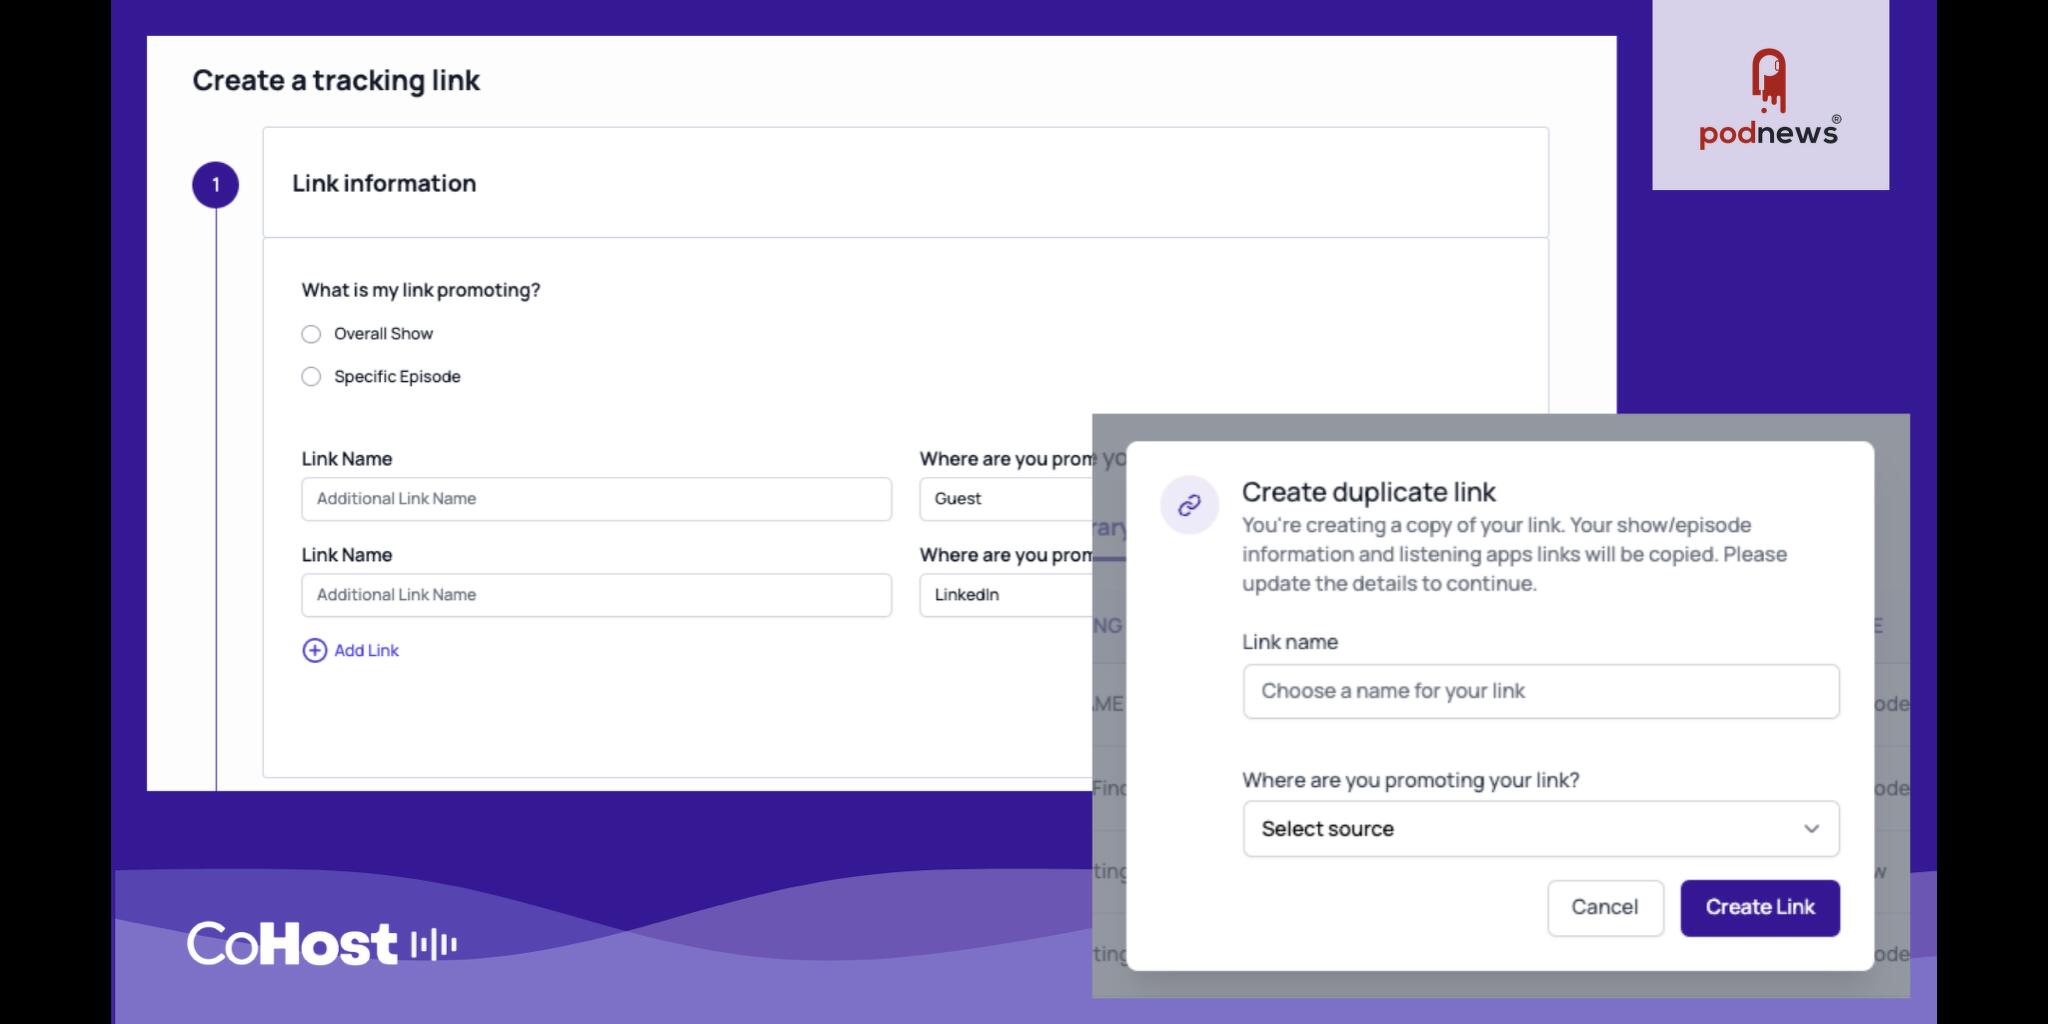Open the Select source dropdown
The image size is (2048, 1024).
(1540, 828)
